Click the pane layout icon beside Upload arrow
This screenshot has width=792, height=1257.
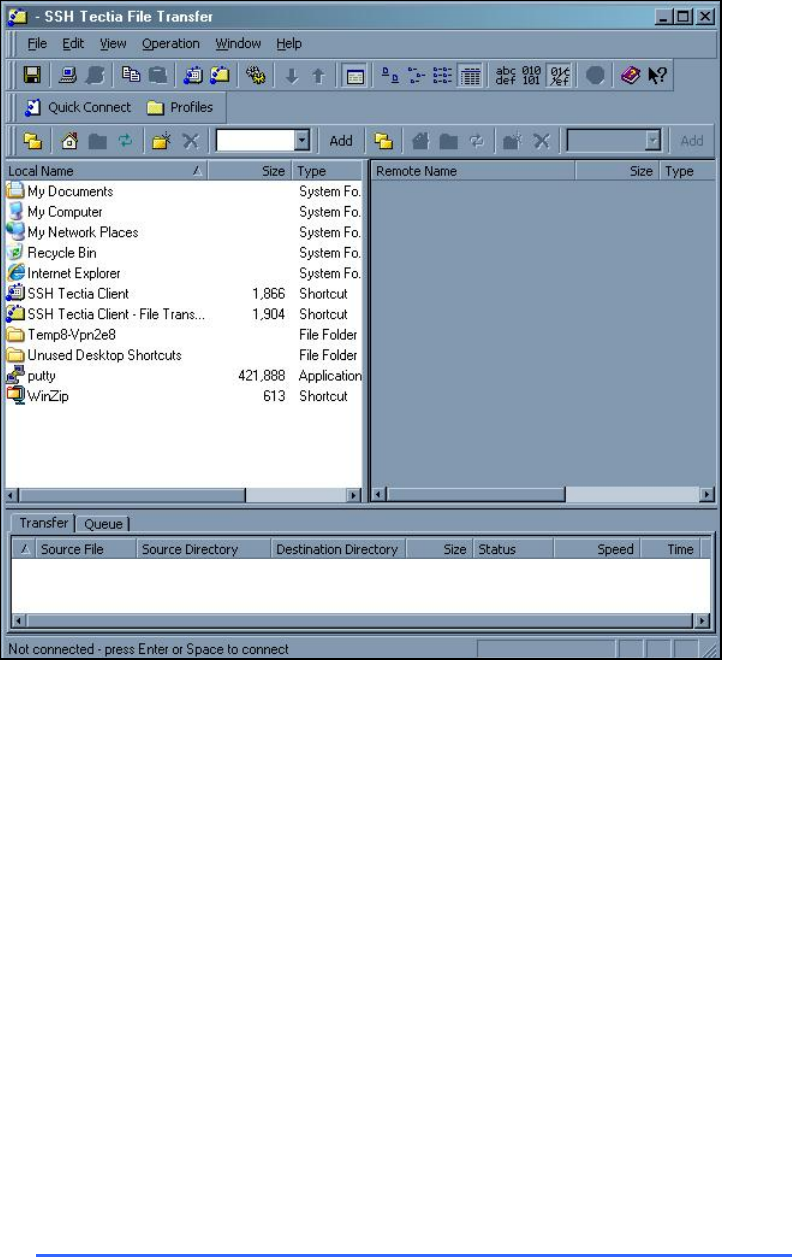coord(353,75)
